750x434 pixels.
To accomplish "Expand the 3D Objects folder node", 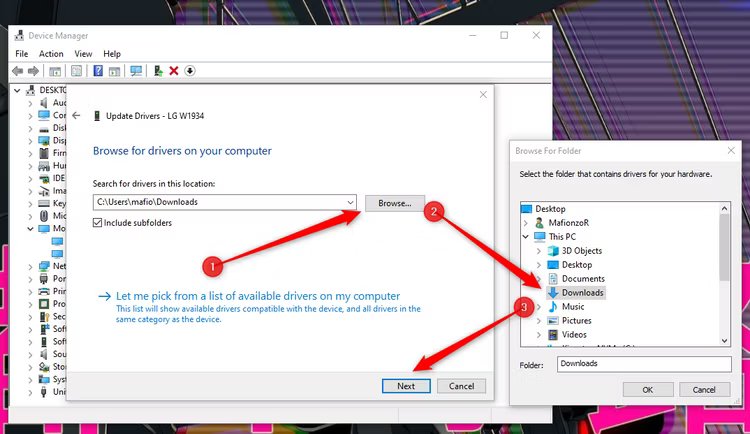I will coord(539,251).
